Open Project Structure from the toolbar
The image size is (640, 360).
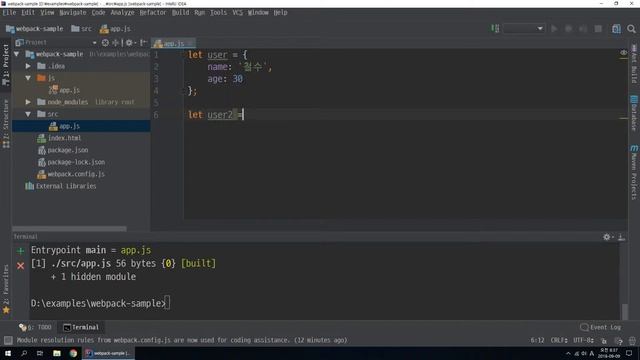point(616,29)
